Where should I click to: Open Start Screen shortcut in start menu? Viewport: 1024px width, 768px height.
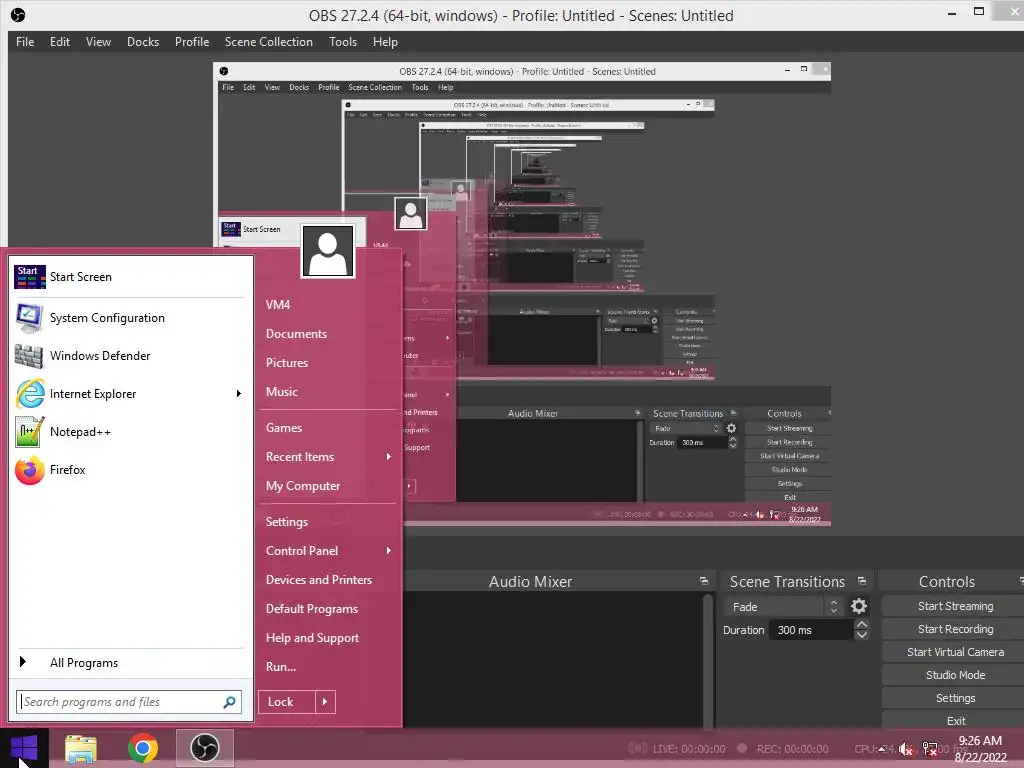coord(129,277)
